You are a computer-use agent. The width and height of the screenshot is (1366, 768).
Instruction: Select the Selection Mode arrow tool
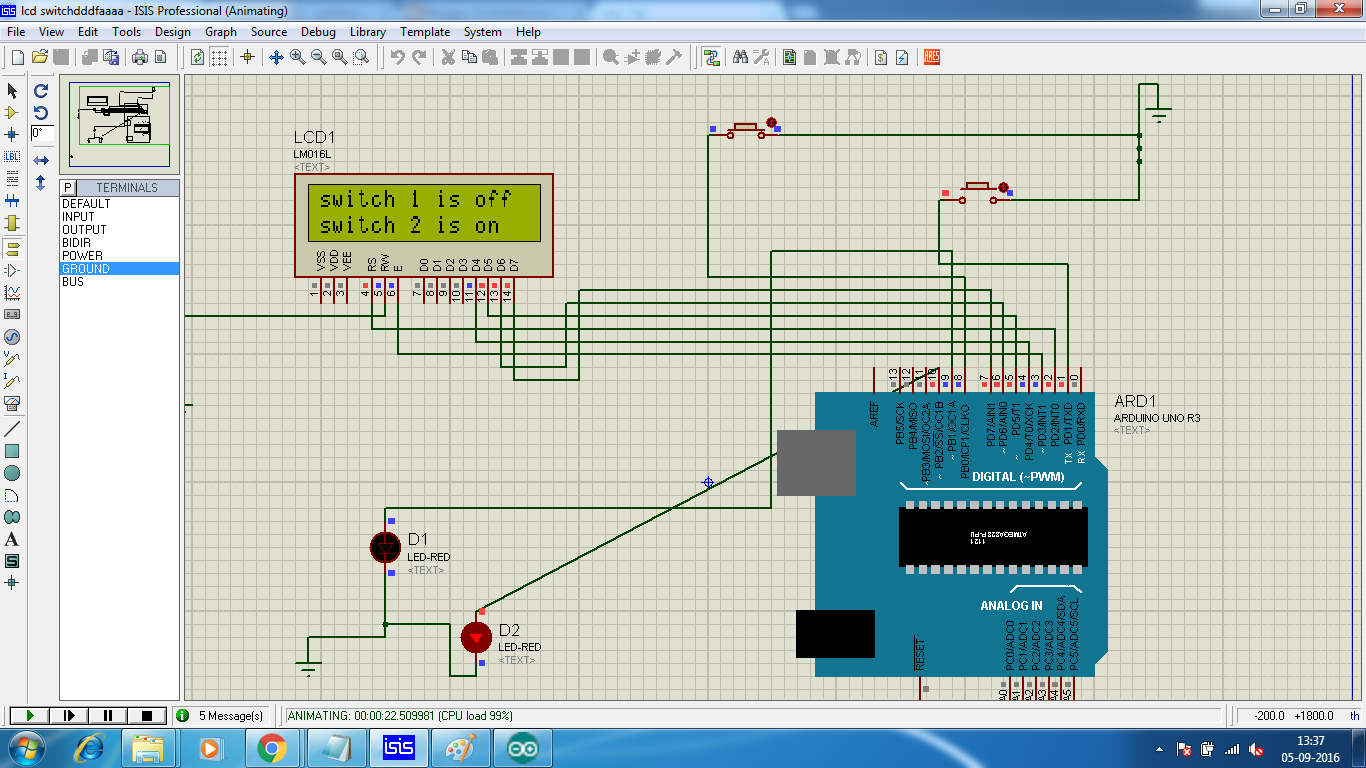point(12,90)
